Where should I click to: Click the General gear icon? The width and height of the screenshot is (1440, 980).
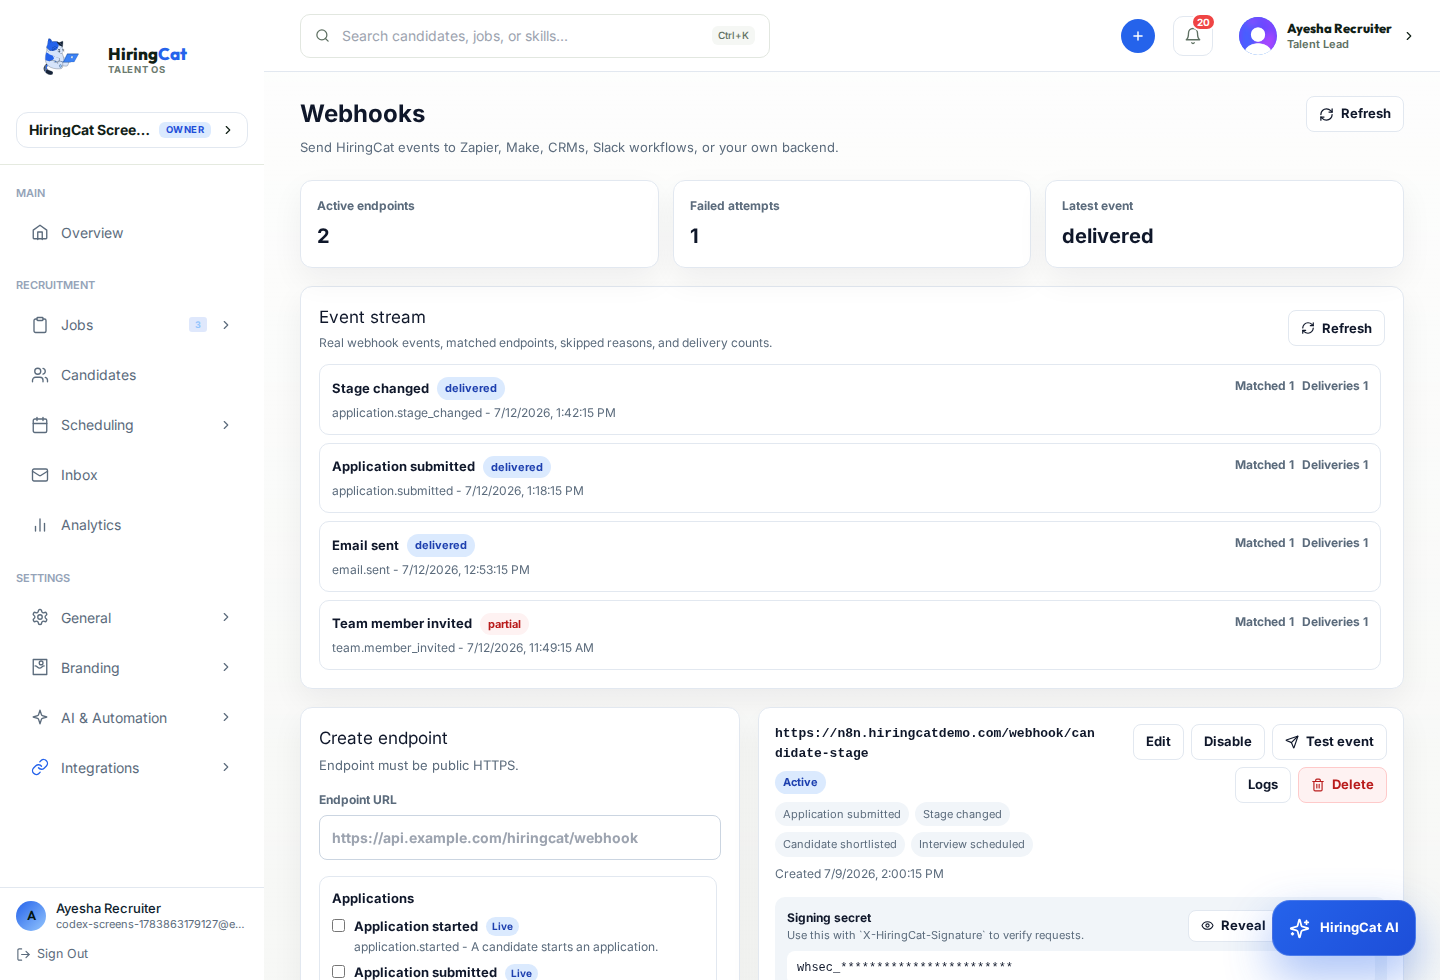(x=40, y=618)
